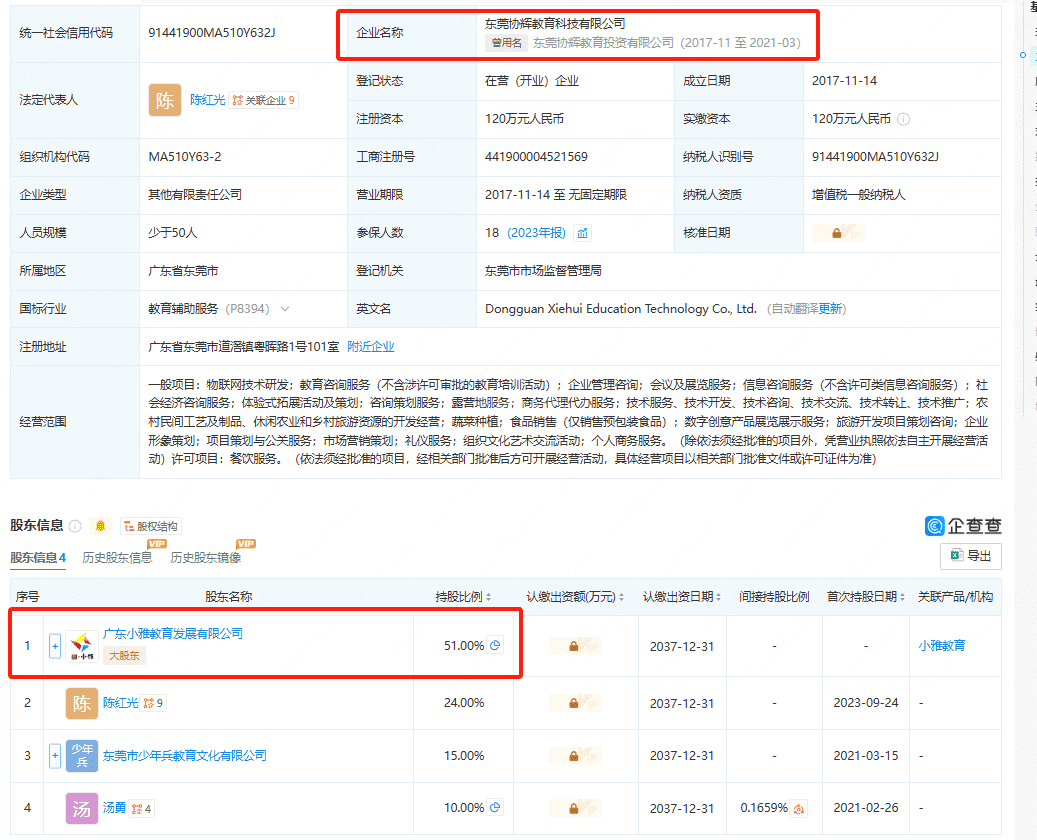This screenshot has width=1037, height=840.
Task: Click the 少年兵 logo in shareholder row 3
Action: pos(82,755)
